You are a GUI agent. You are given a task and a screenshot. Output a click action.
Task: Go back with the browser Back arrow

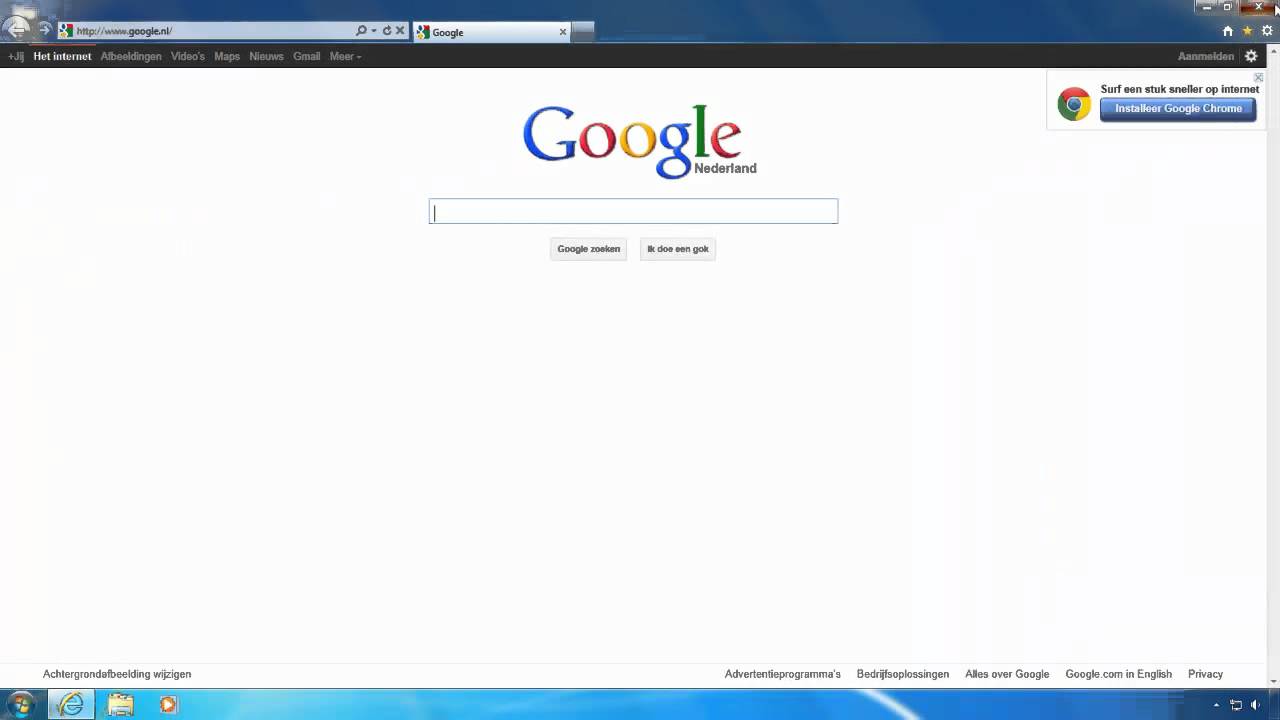click(17, 29)
